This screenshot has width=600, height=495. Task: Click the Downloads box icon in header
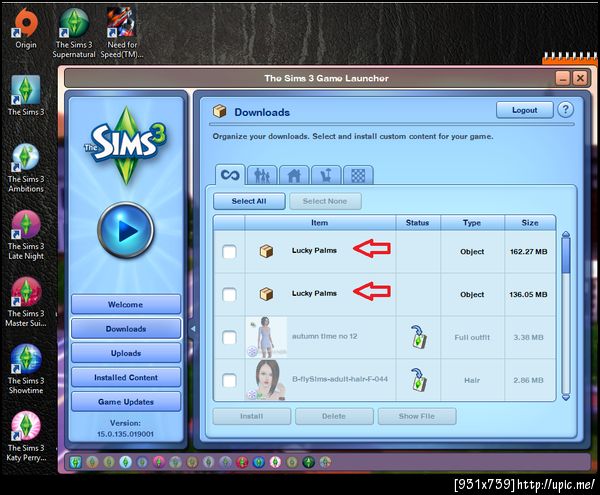pos(220,111)
